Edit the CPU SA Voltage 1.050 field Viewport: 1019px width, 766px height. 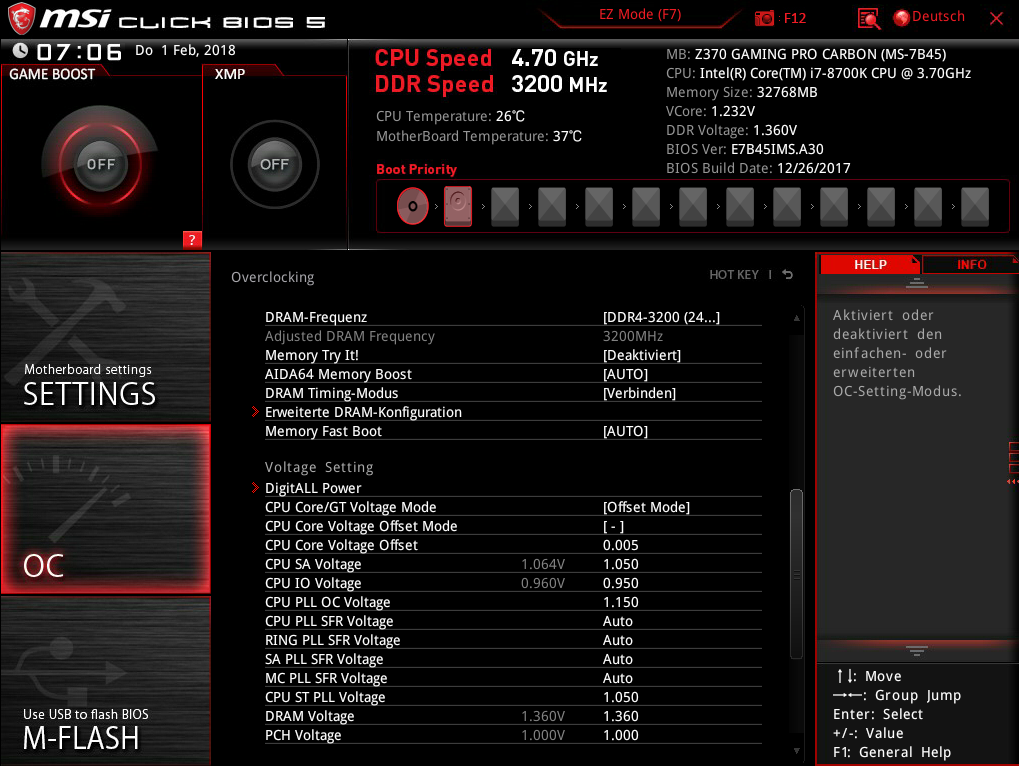(621, 564)
